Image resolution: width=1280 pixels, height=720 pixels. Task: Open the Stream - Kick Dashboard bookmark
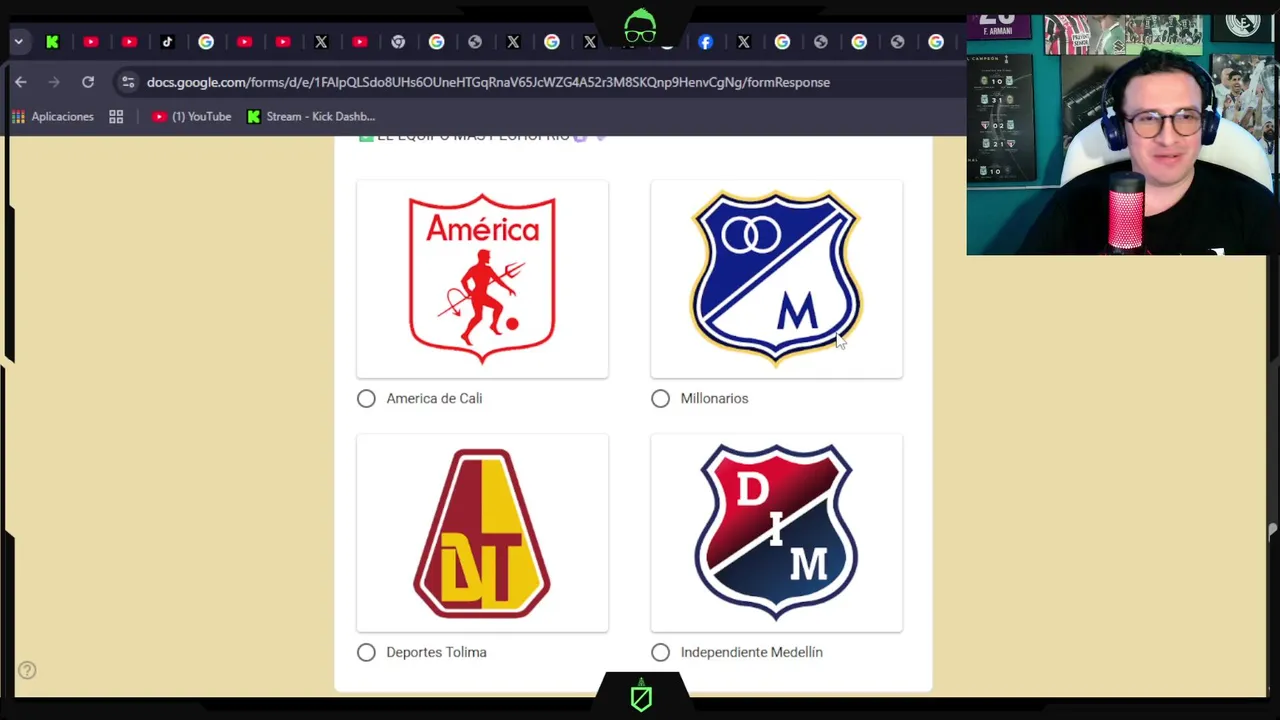pyautogui.click(x=311, y=117)
